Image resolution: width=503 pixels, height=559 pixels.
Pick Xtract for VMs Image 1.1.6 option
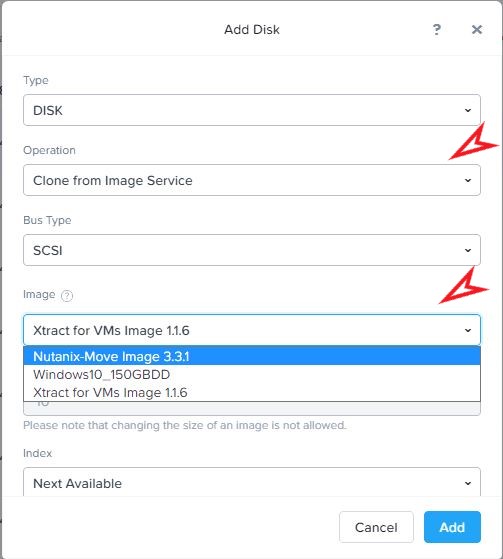pyautogui.click(x=252, y=393)
